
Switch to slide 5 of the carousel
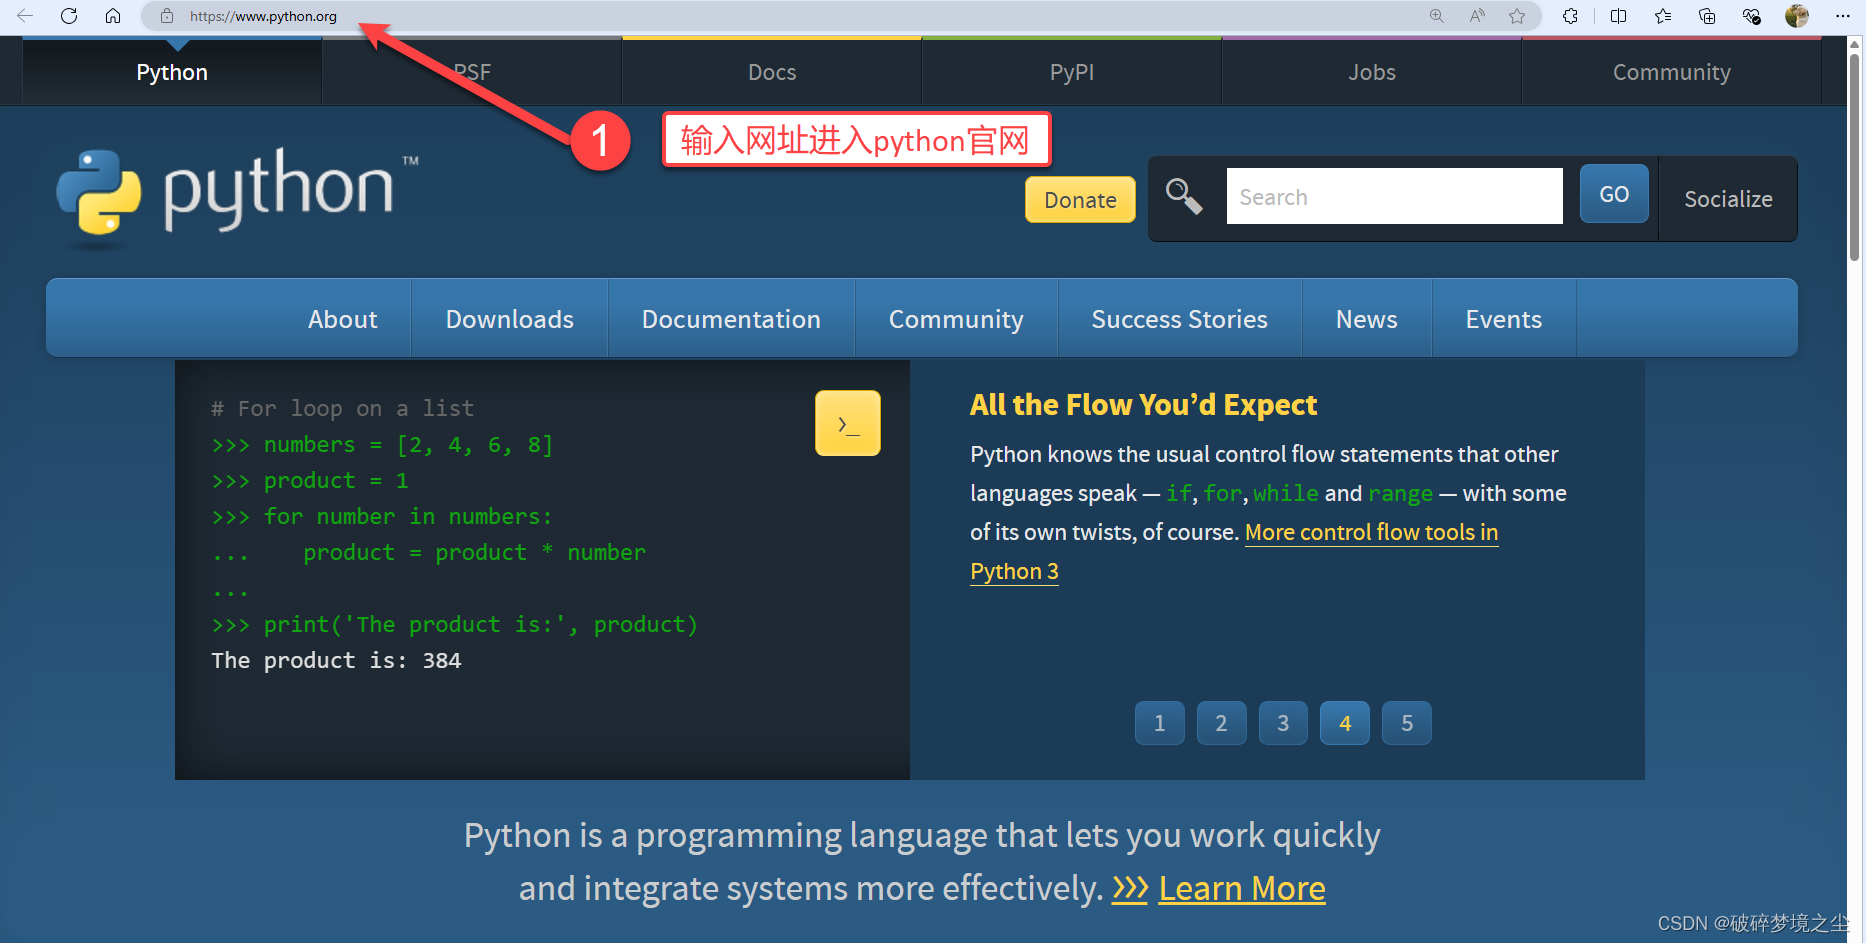pyautogui.click(x=1407, y=723)
